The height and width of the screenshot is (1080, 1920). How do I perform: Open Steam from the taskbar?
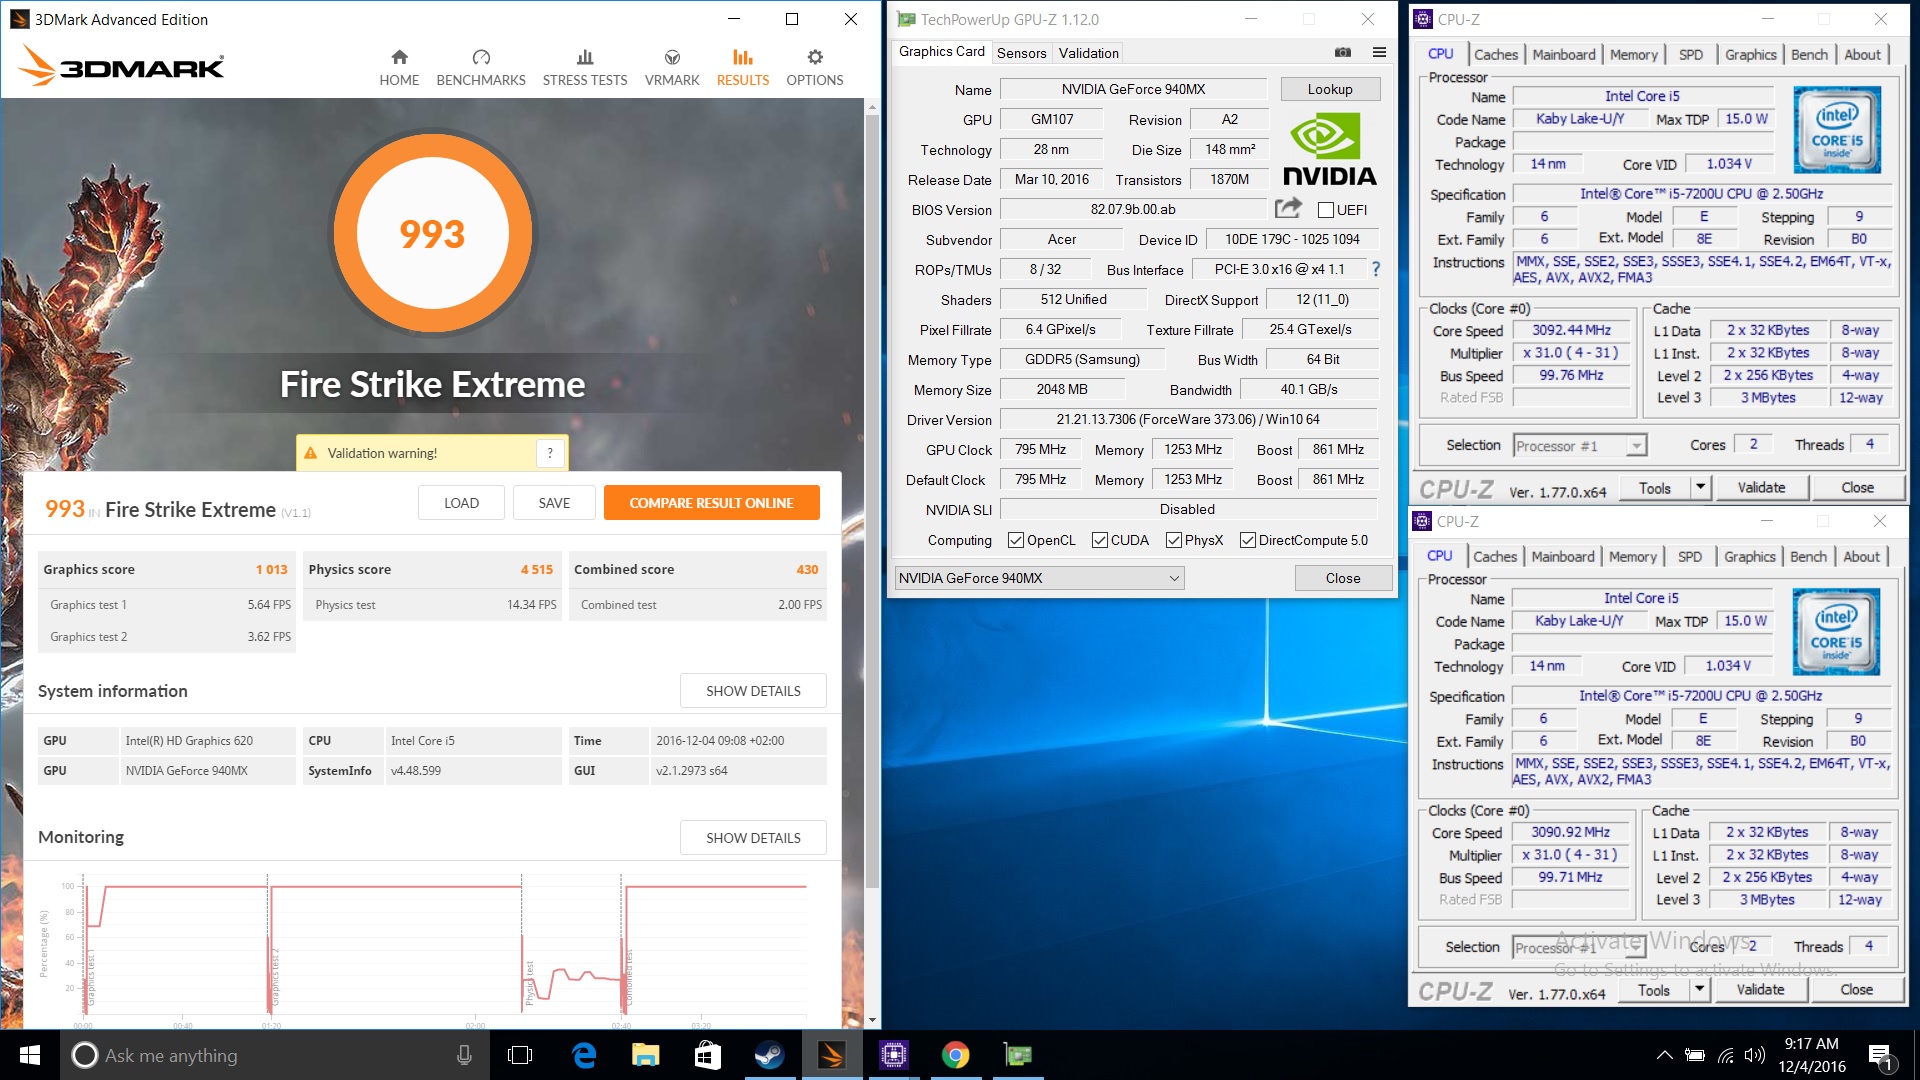769,1055
